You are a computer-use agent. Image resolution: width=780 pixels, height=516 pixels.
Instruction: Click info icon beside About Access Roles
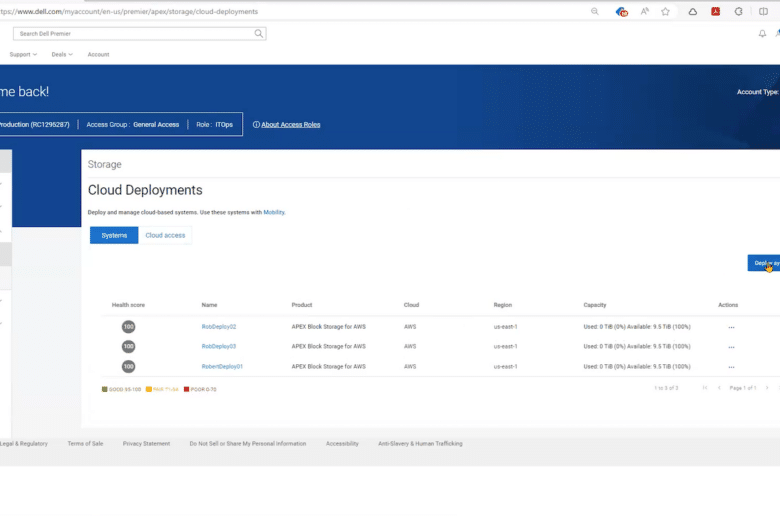[x=256, y=124]
